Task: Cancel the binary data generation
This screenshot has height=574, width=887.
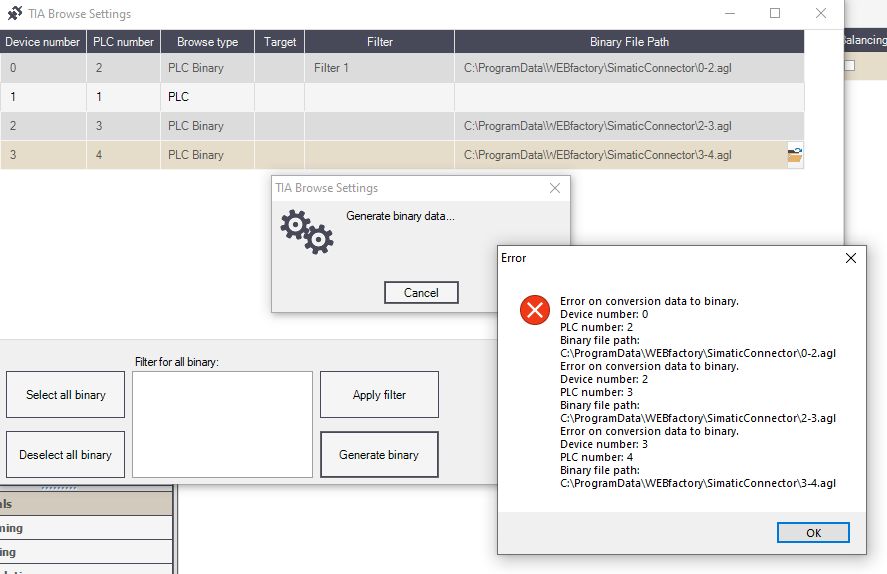Action: [x=421, y=292]
